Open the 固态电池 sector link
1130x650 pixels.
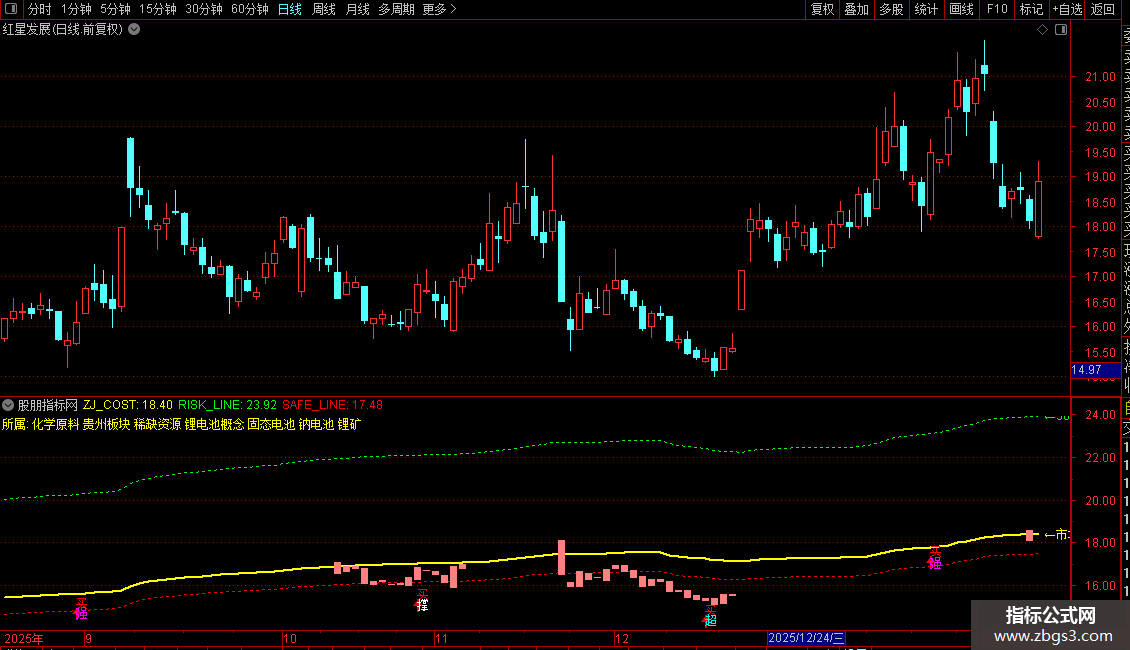(x=271, y=424)
